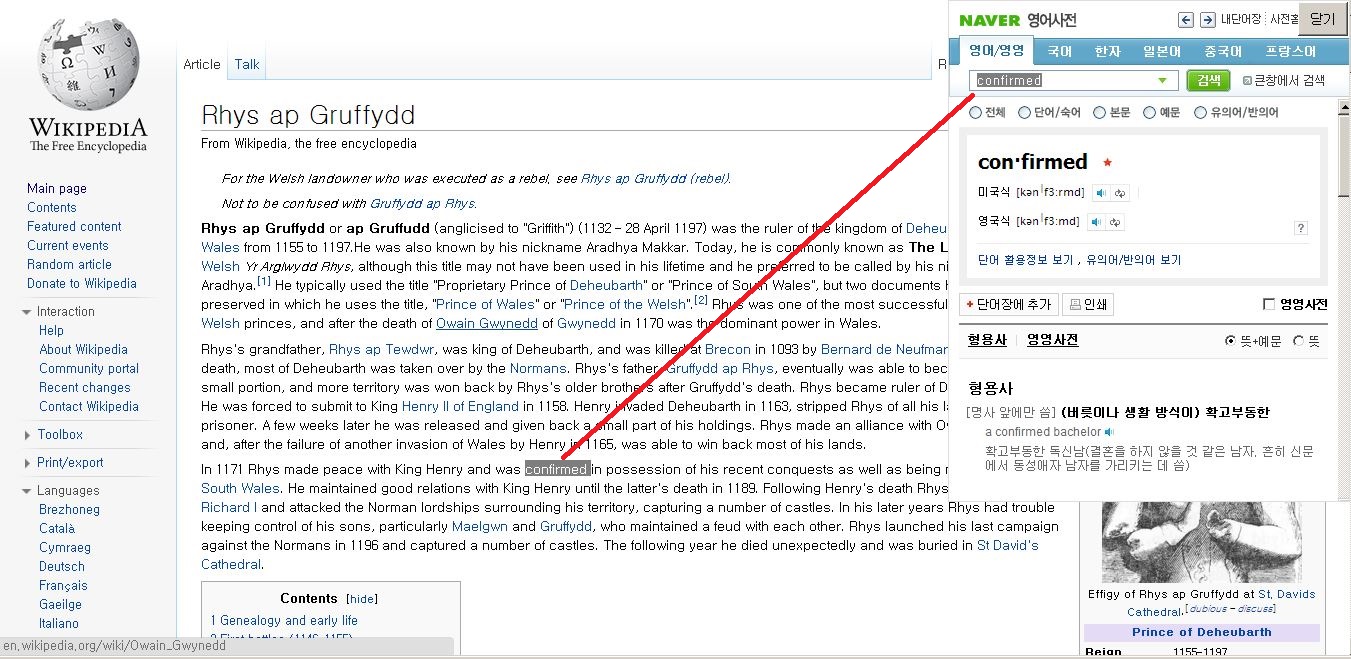Check the 영영사전 checkbox
This screenshot has width=1351, height=659.
point(1269,305)
